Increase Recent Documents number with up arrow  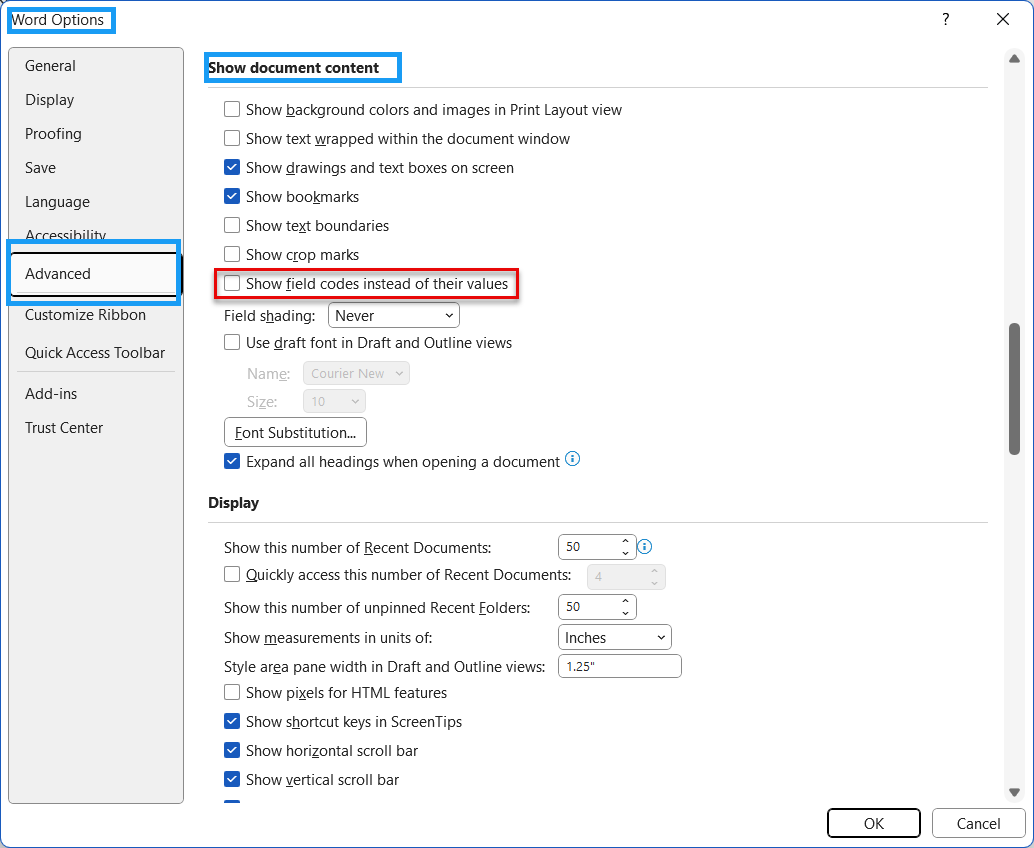[625, 541]
